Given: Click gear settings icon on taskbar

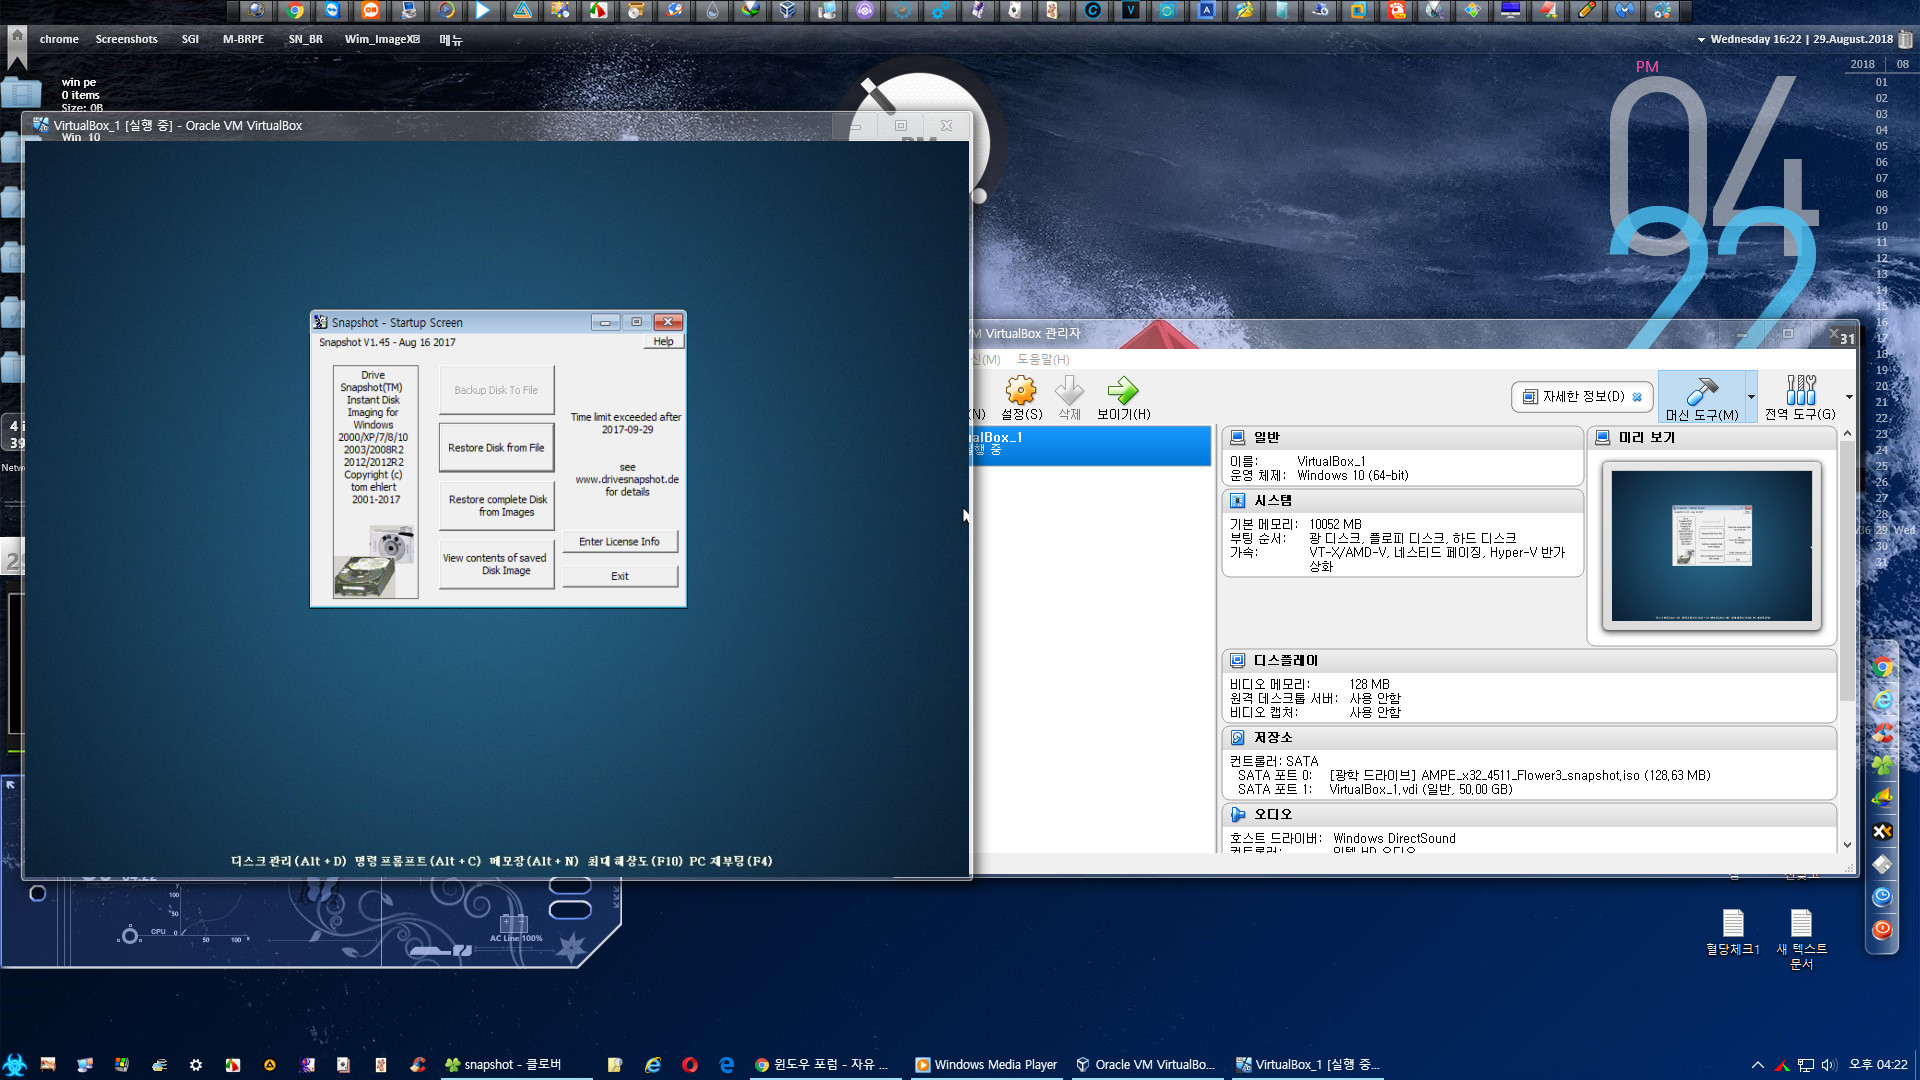Looking at the screenshot, I should 196,1065.
